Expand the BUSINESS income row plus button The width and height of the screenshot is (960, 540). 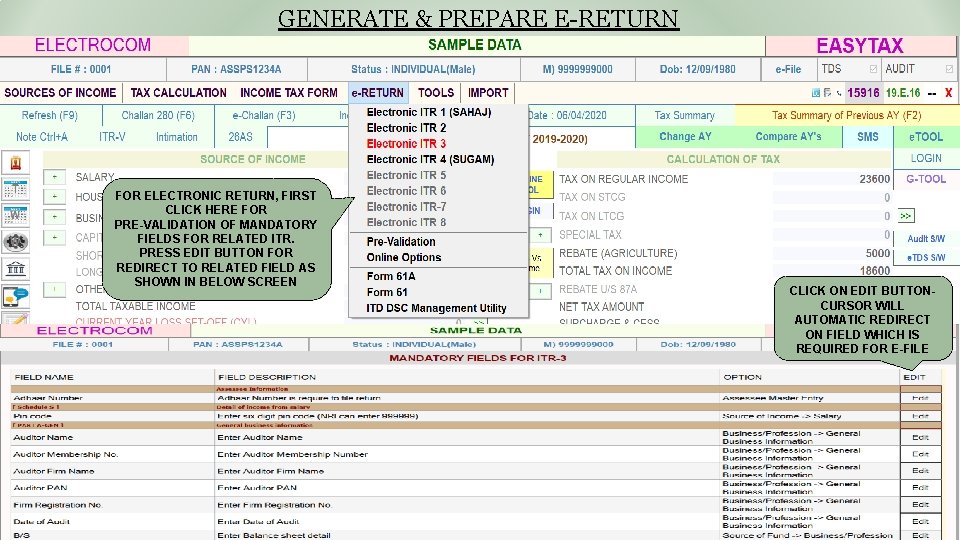pos(54,217)
